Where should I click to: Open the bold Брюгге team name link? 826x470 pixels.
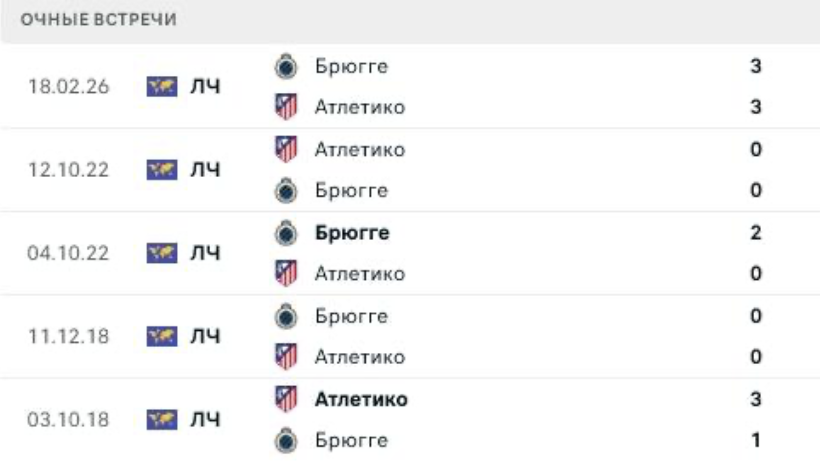pyautogui.click(x=352, y=233)
